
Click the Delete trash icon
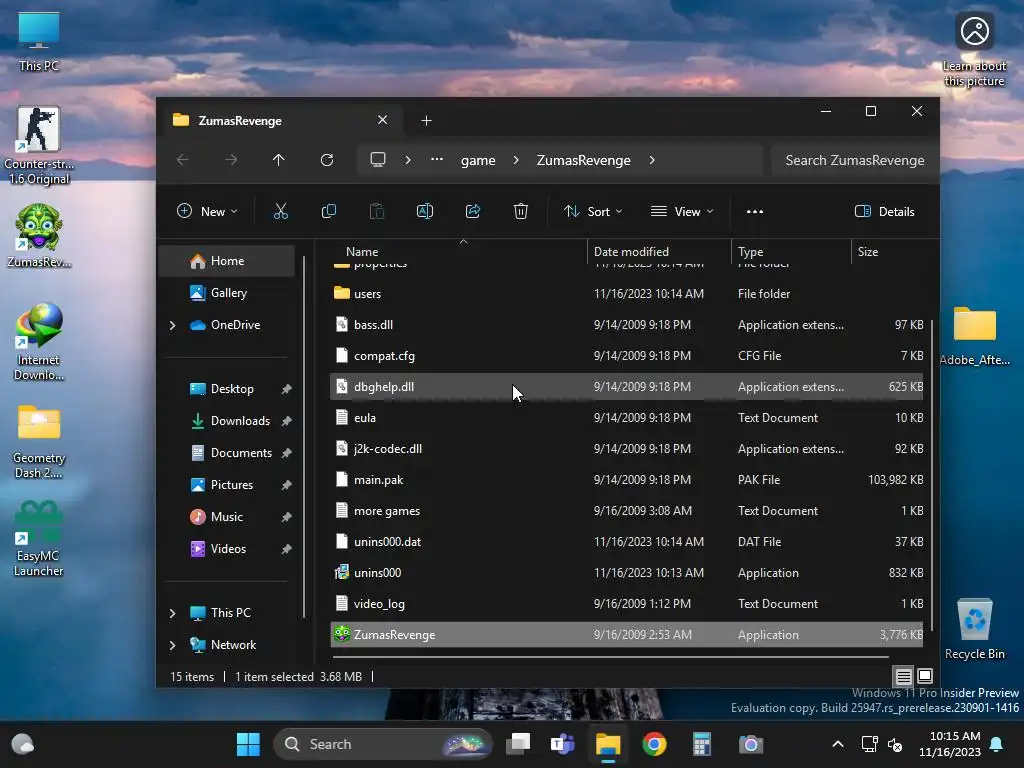[x=520, y=211]
